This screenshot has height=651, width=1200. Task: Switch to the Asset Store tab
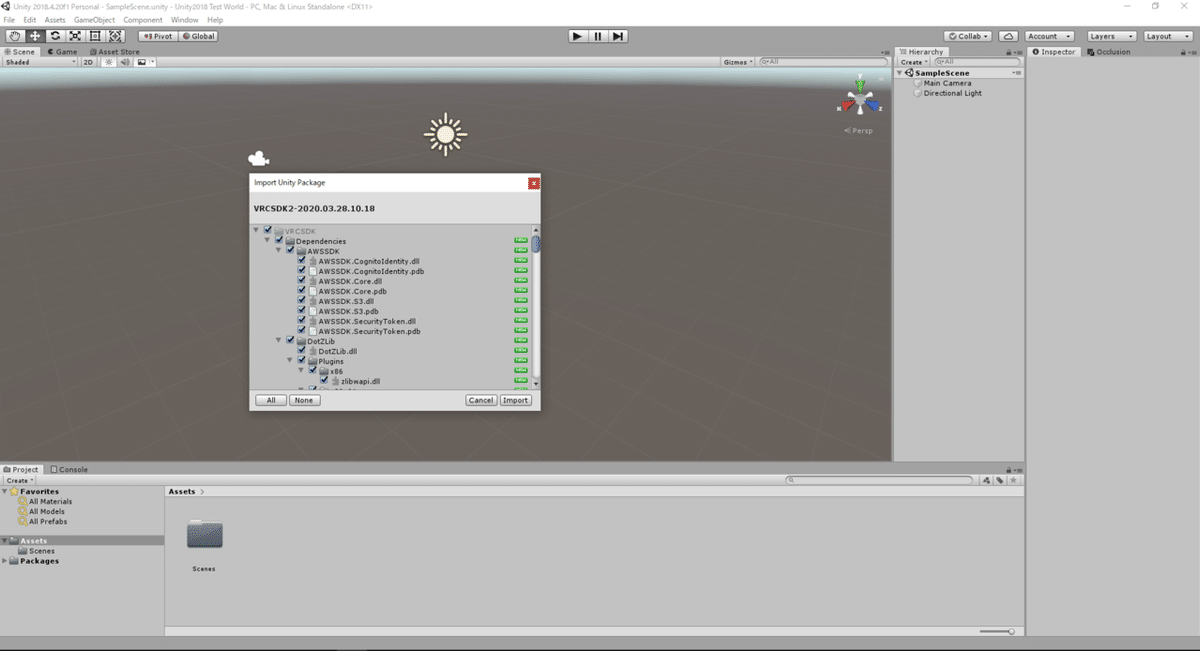[115, 52]
